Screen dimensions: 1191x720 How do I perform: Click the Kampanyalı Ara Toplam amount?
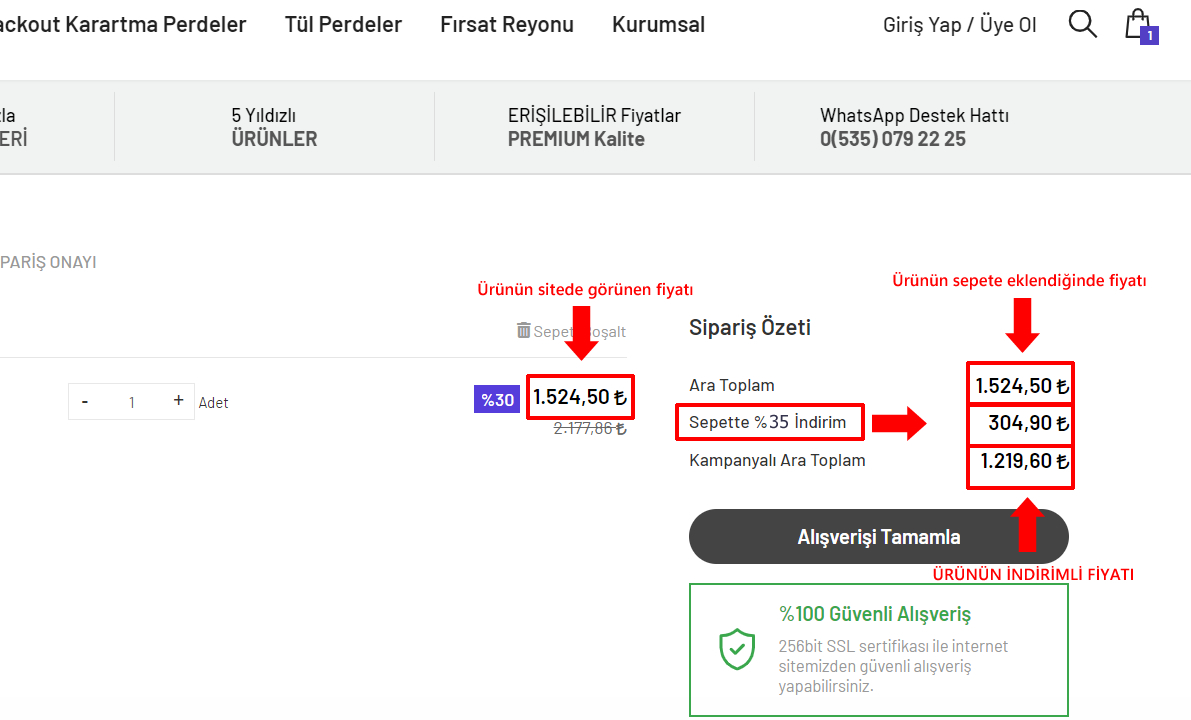tap(1020, 461)
